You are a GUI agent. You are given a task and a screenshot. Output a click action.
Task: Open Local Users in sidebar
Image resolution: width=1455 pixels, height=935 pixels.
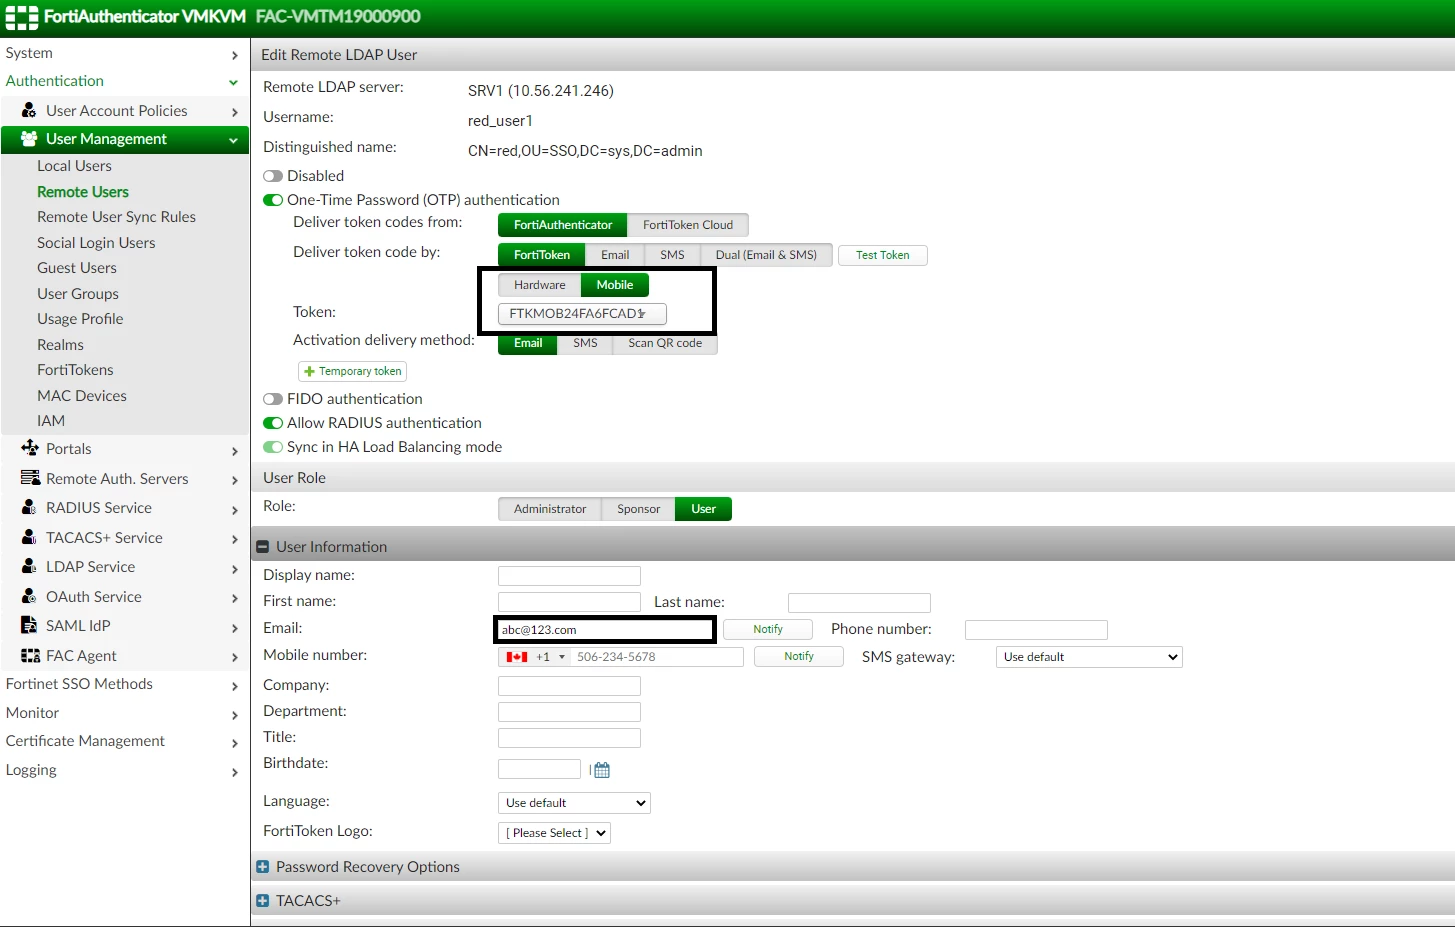tap(74, 166)
